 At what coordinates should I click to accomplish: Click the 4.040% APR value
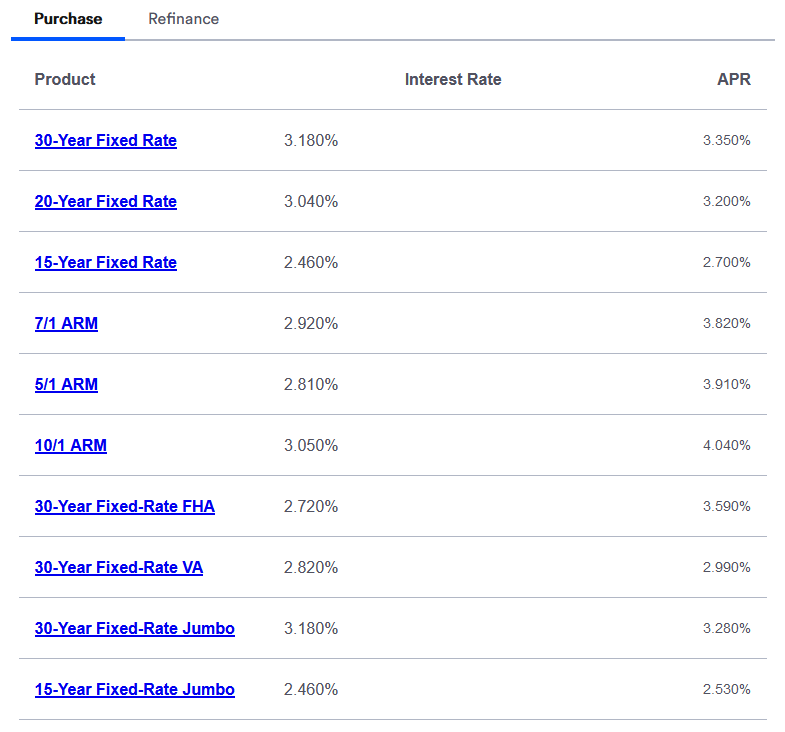click(726, 445)
